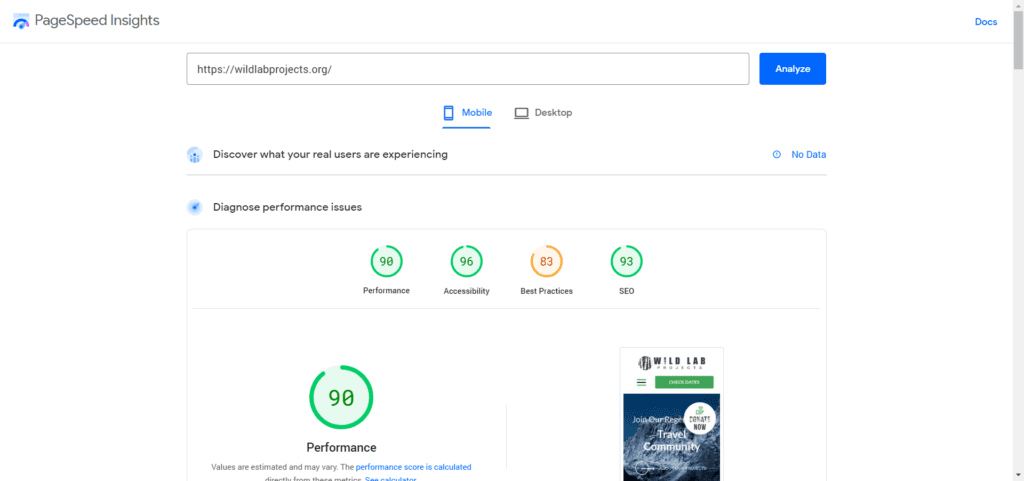Click the large Performance 90 gauge
The image size is (1024, 481).
pos(341,397)
